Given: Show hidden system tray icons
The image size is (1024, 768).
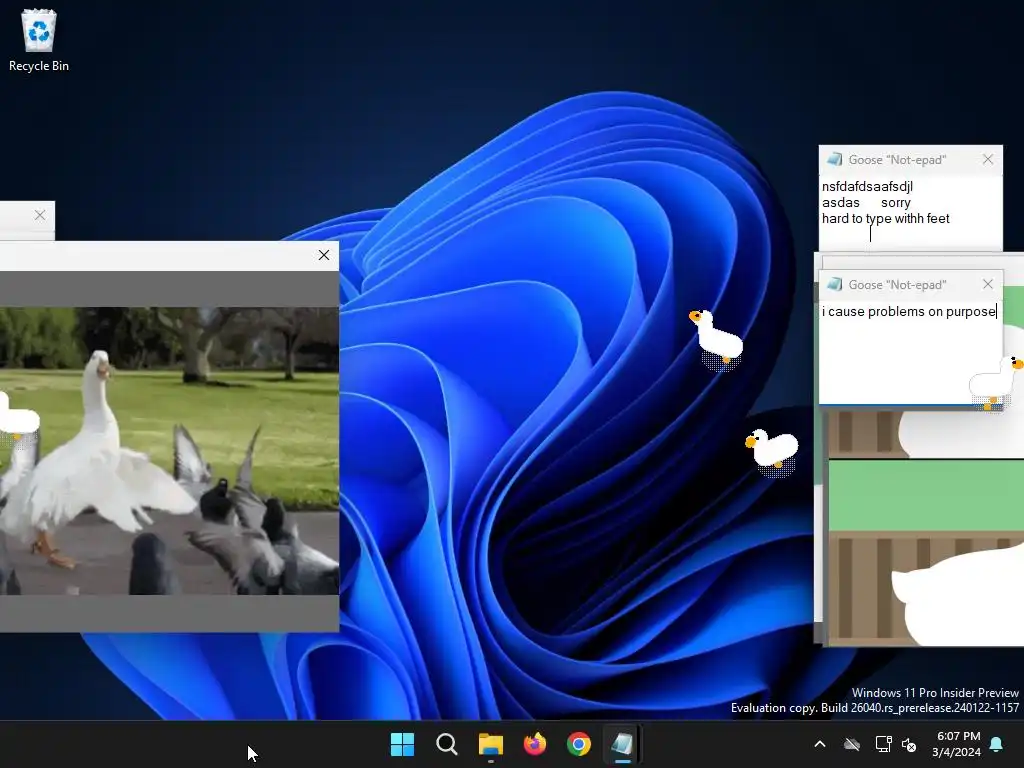Looking at the screenshot, I should (x=820, y=744).
